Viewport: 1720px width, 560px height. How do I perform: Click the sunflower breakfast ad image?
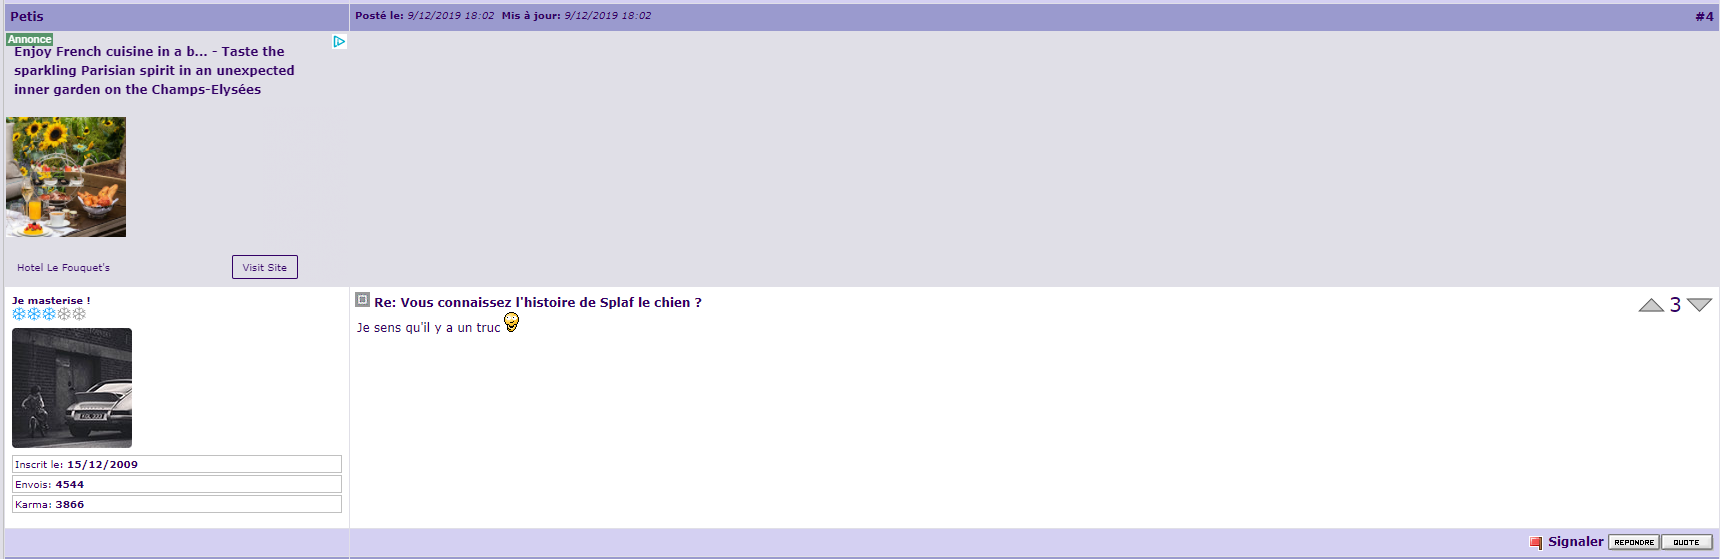[66, 177]
